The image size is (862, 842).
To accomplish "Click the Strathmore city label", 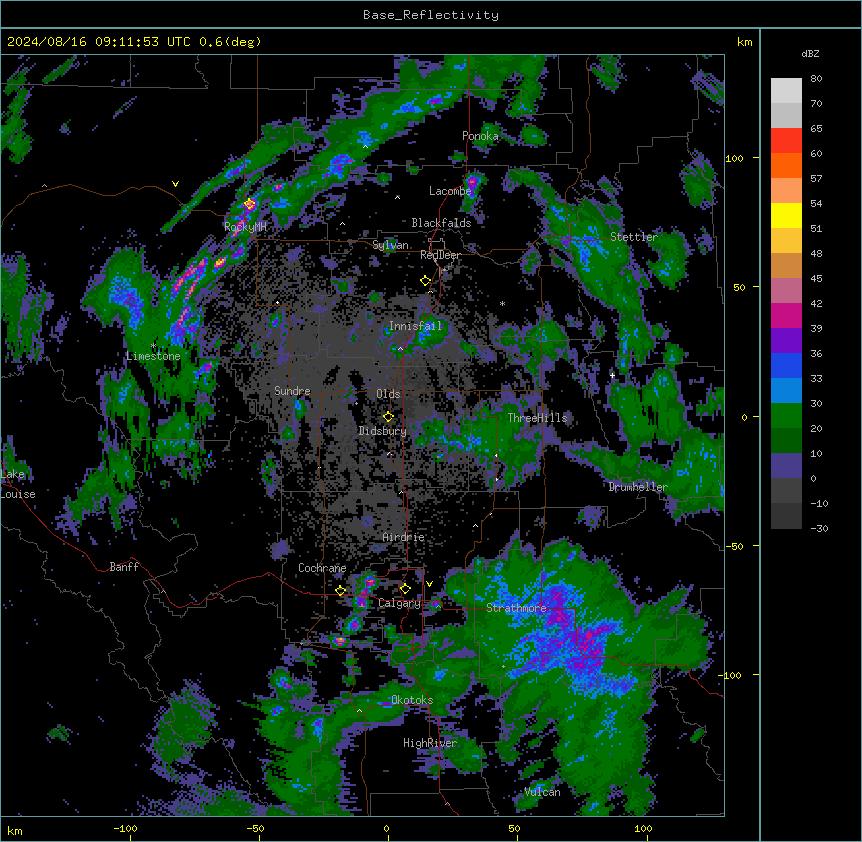I will [x=516, y=608].
